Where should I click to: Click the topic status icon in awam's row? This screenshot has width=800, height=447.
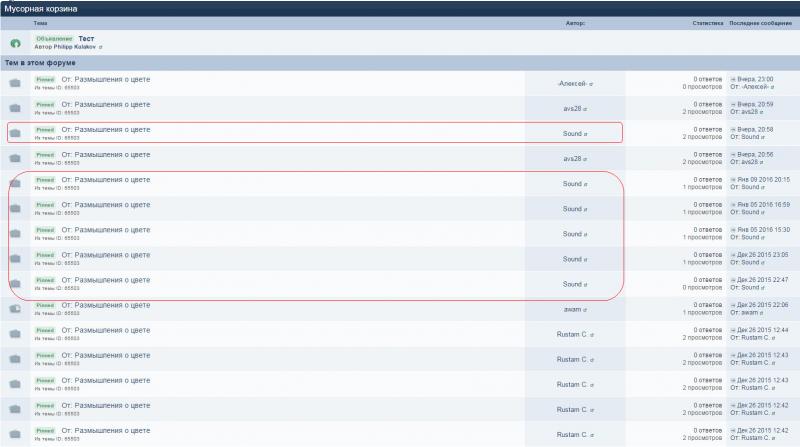pyautogui.click(x=15, y=309)
